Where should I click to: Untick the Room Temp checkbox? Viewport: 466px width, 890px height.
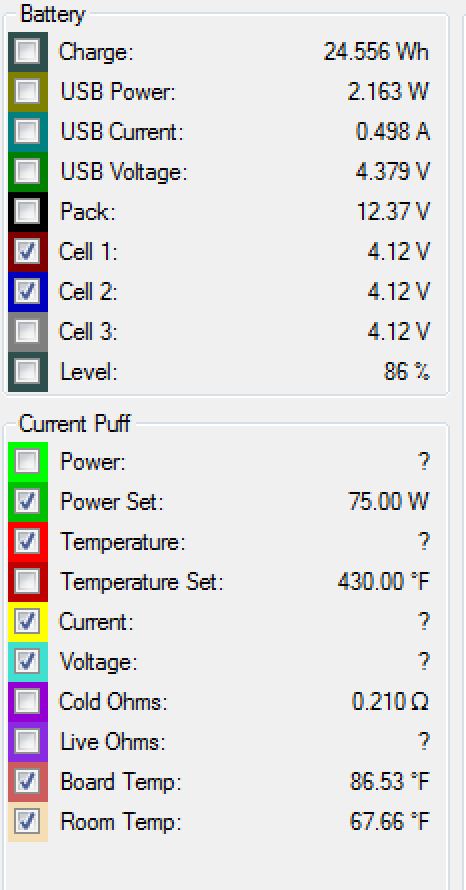(28, 821)
